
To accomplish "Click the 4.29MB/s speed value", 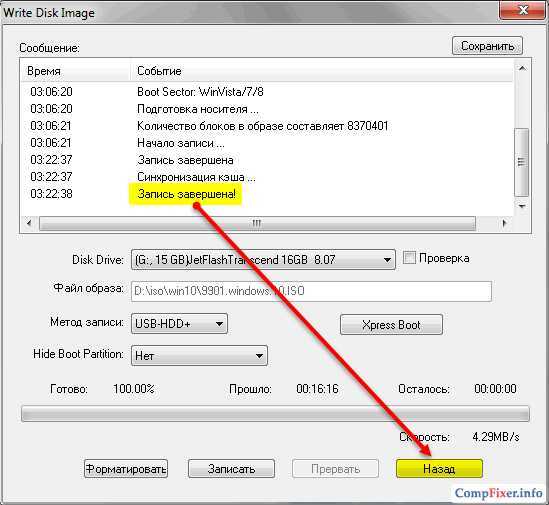I will 495,437.
